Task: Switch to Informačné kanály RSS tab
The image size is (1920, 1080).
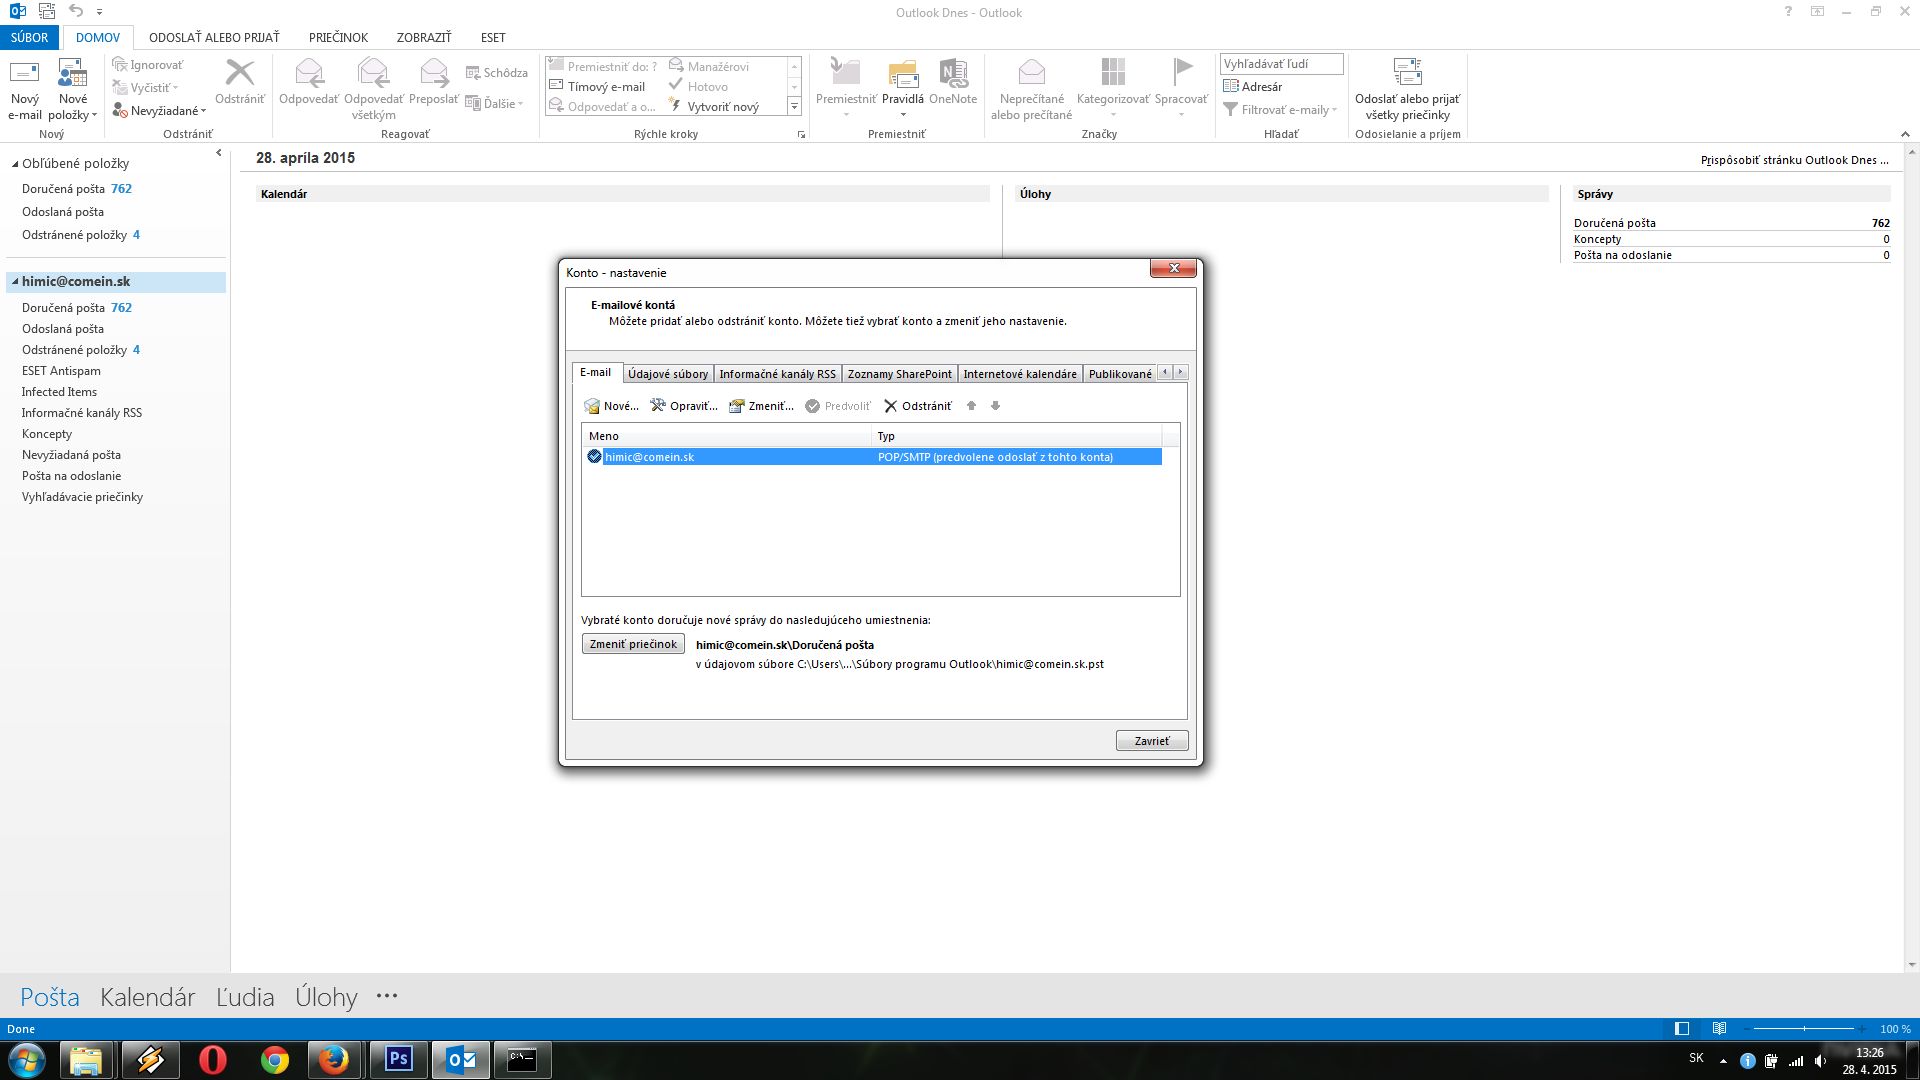Action: click(777, 374)
